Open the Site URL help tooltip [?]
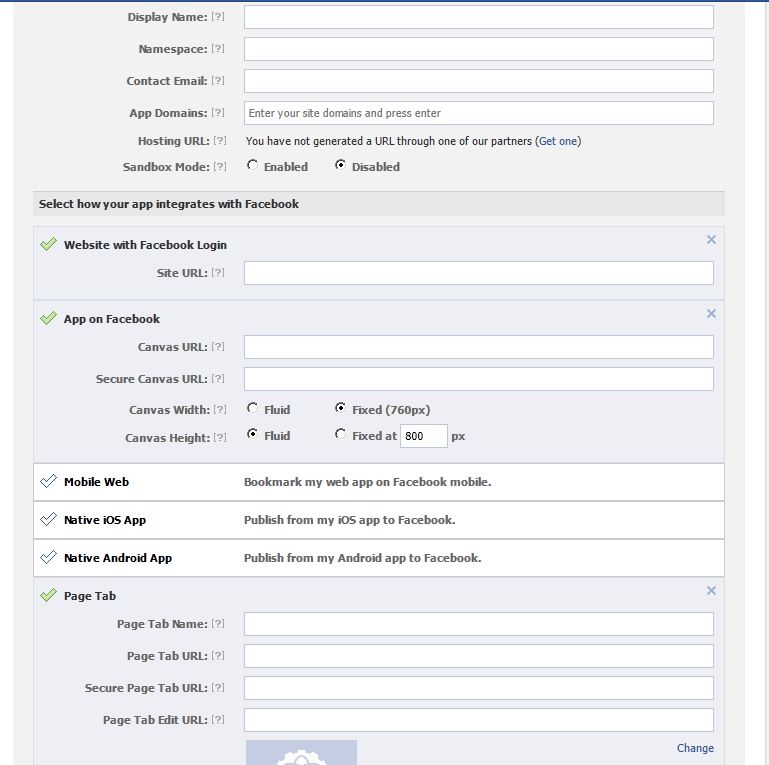The width and height of the screenshot is (769, 765). 218,272
